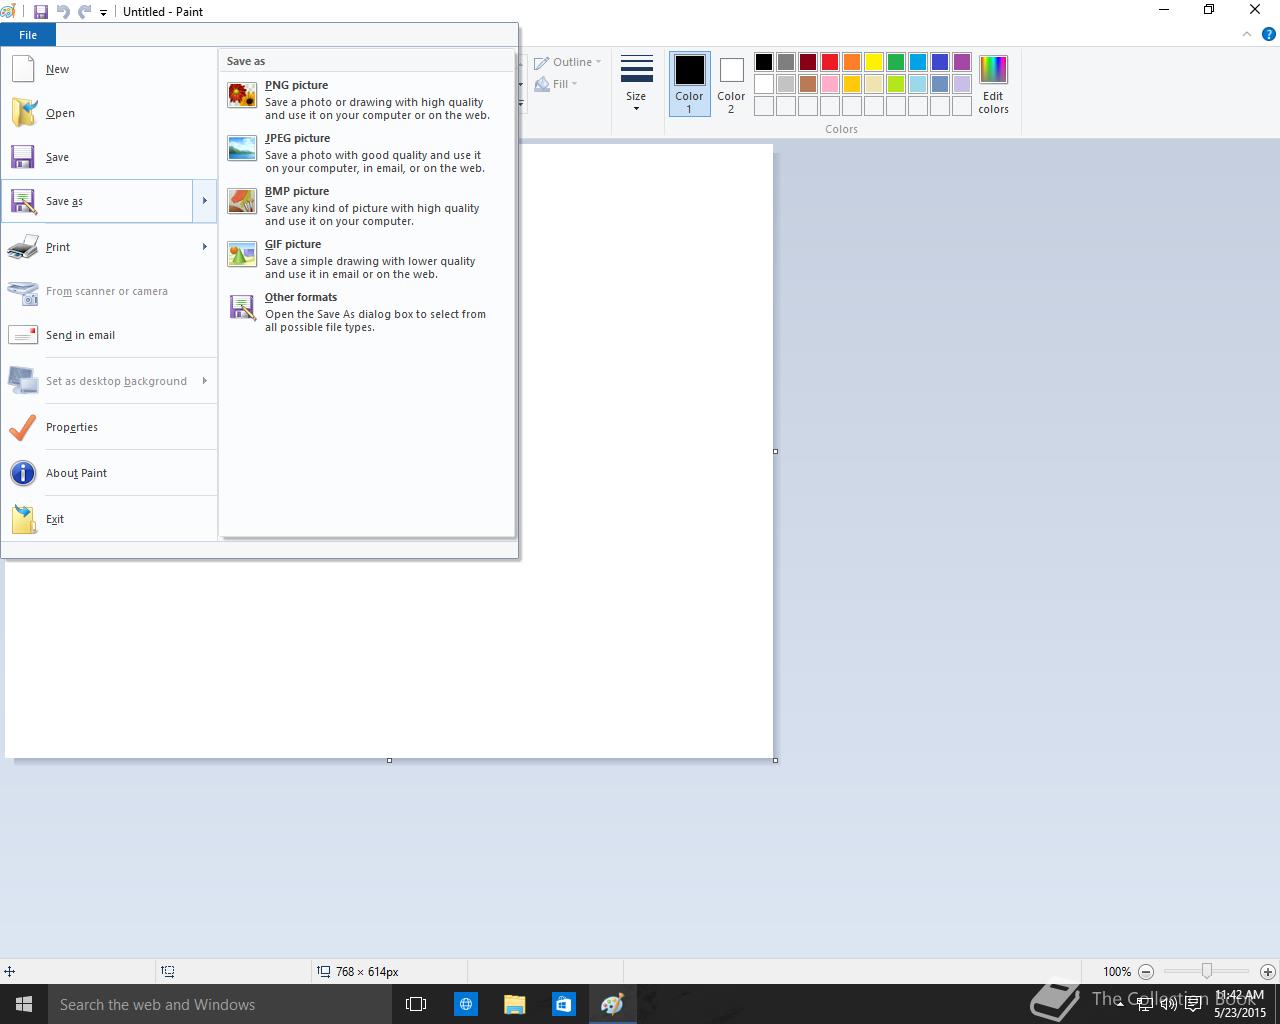Open the web browser globe on taskbar
The width and height of the screenshot is (1280, 1024).
click(465, 1004)
